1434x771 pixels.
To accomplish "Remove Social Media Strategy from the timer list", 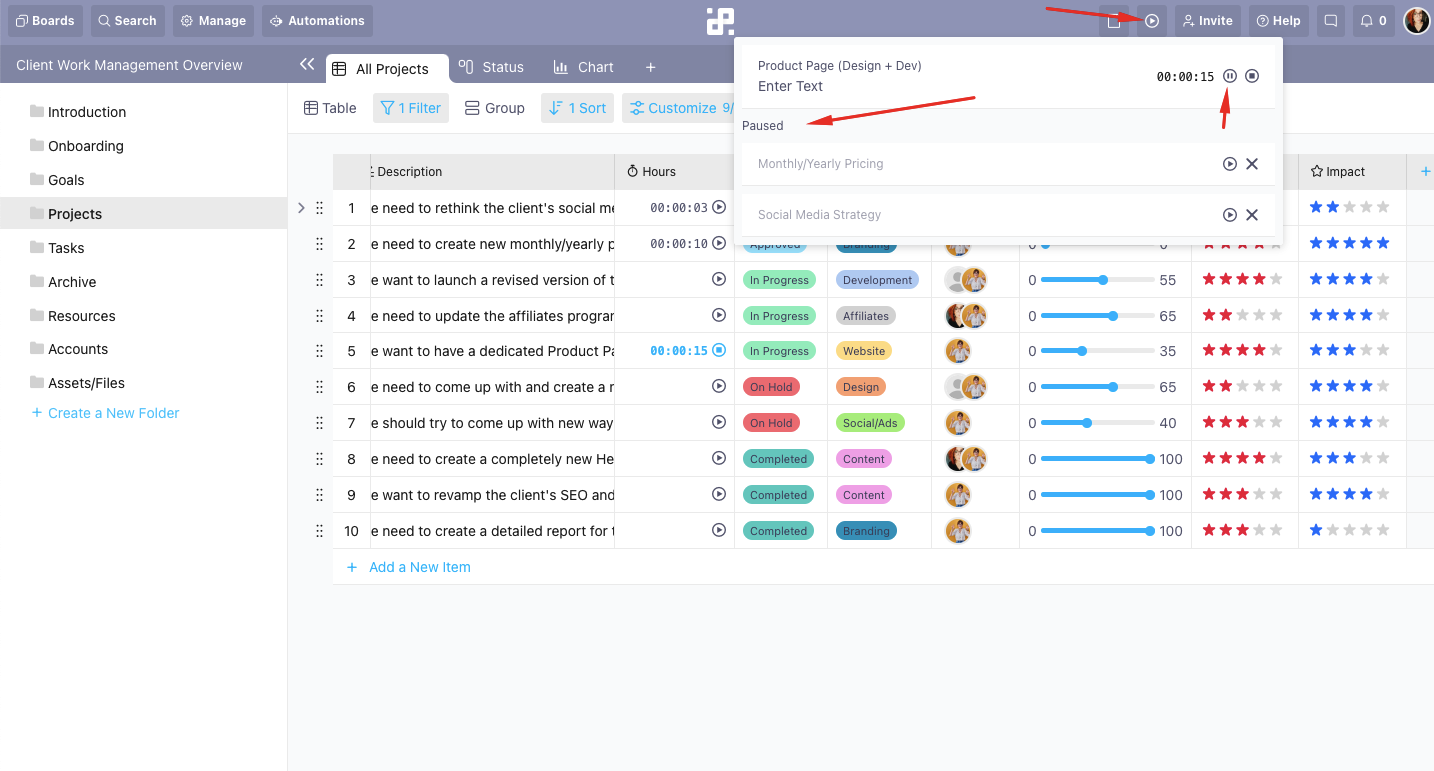I will pos(1252,214).
